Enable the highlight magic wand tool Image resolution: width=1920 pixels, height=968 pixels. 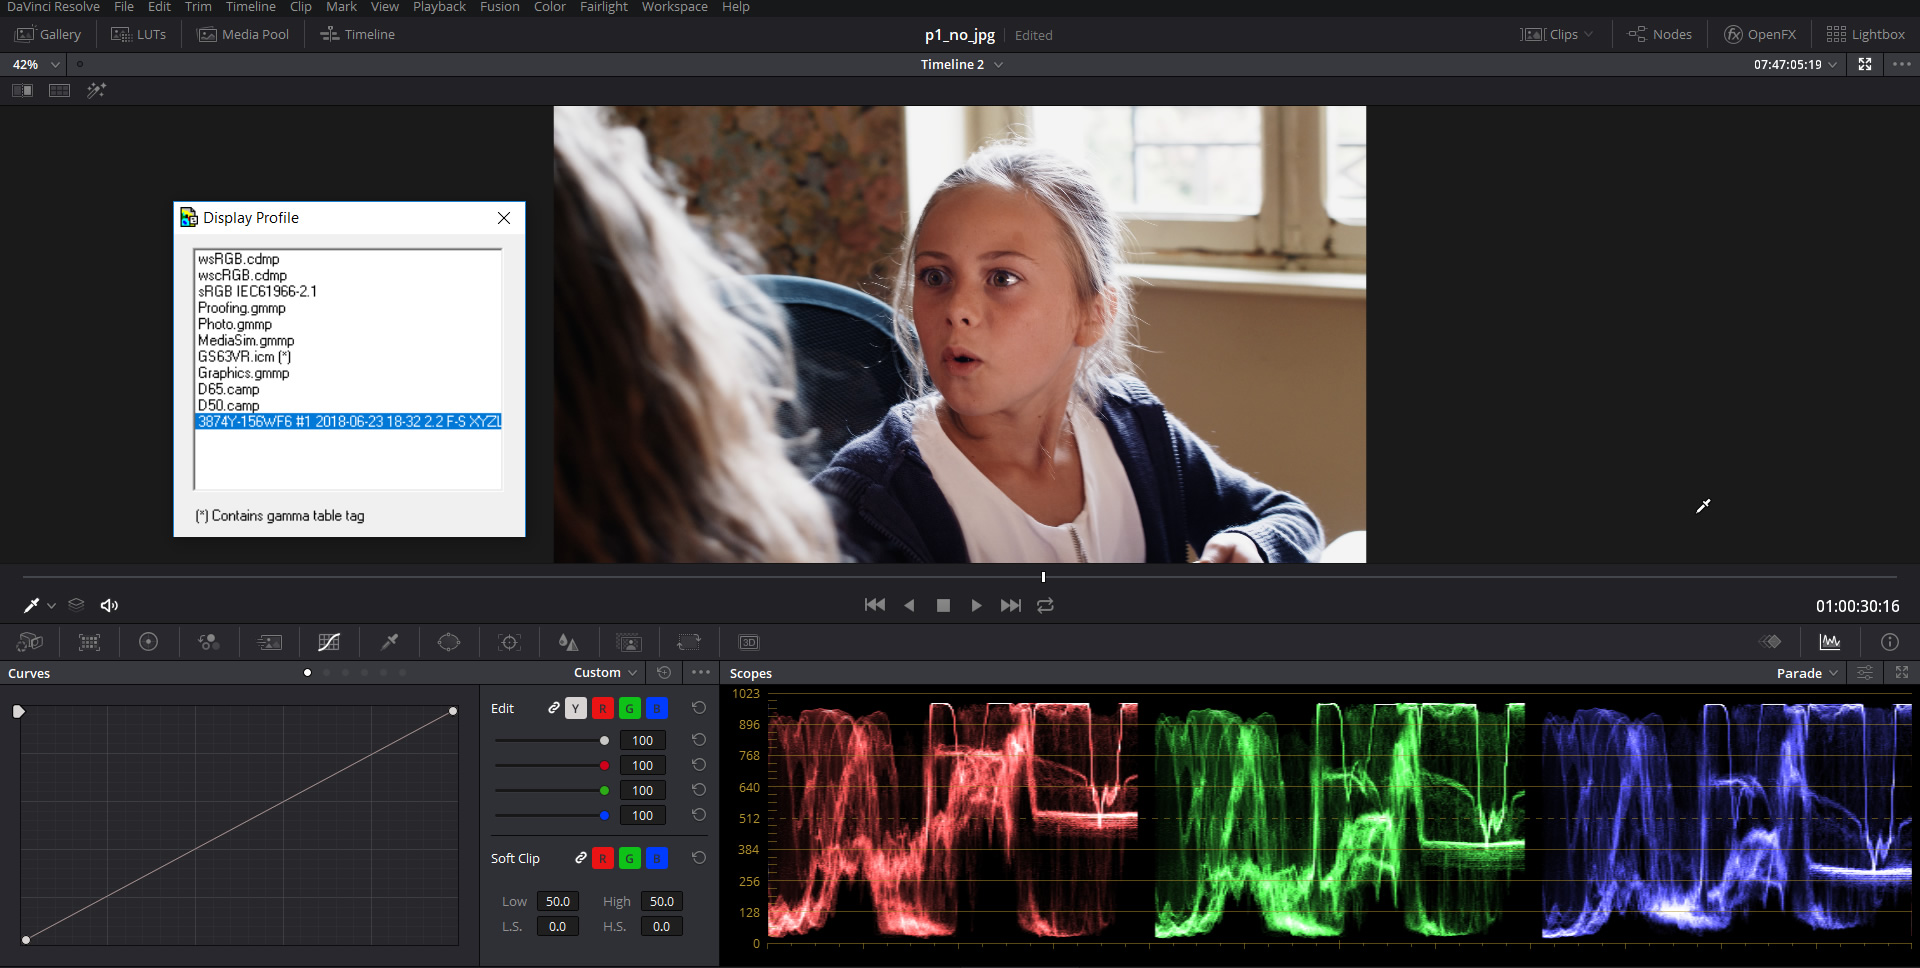click(x=96, y=90)
